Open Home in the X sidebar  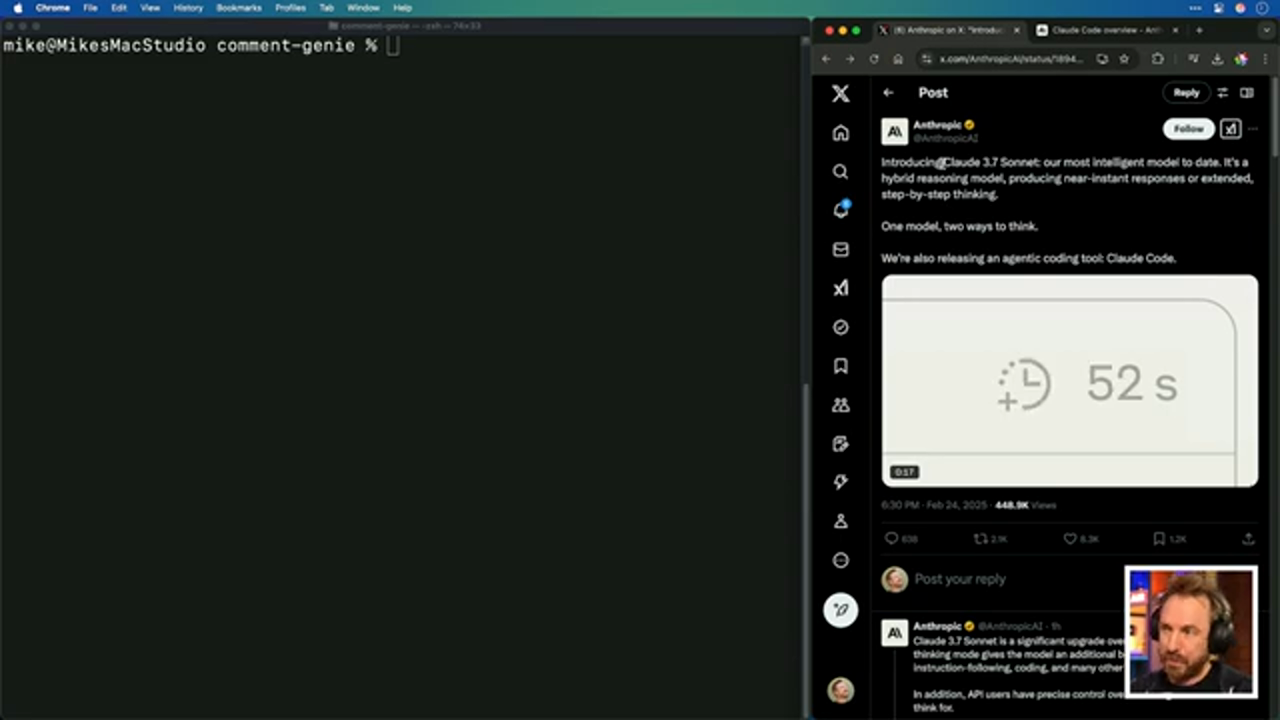(841, 133)
